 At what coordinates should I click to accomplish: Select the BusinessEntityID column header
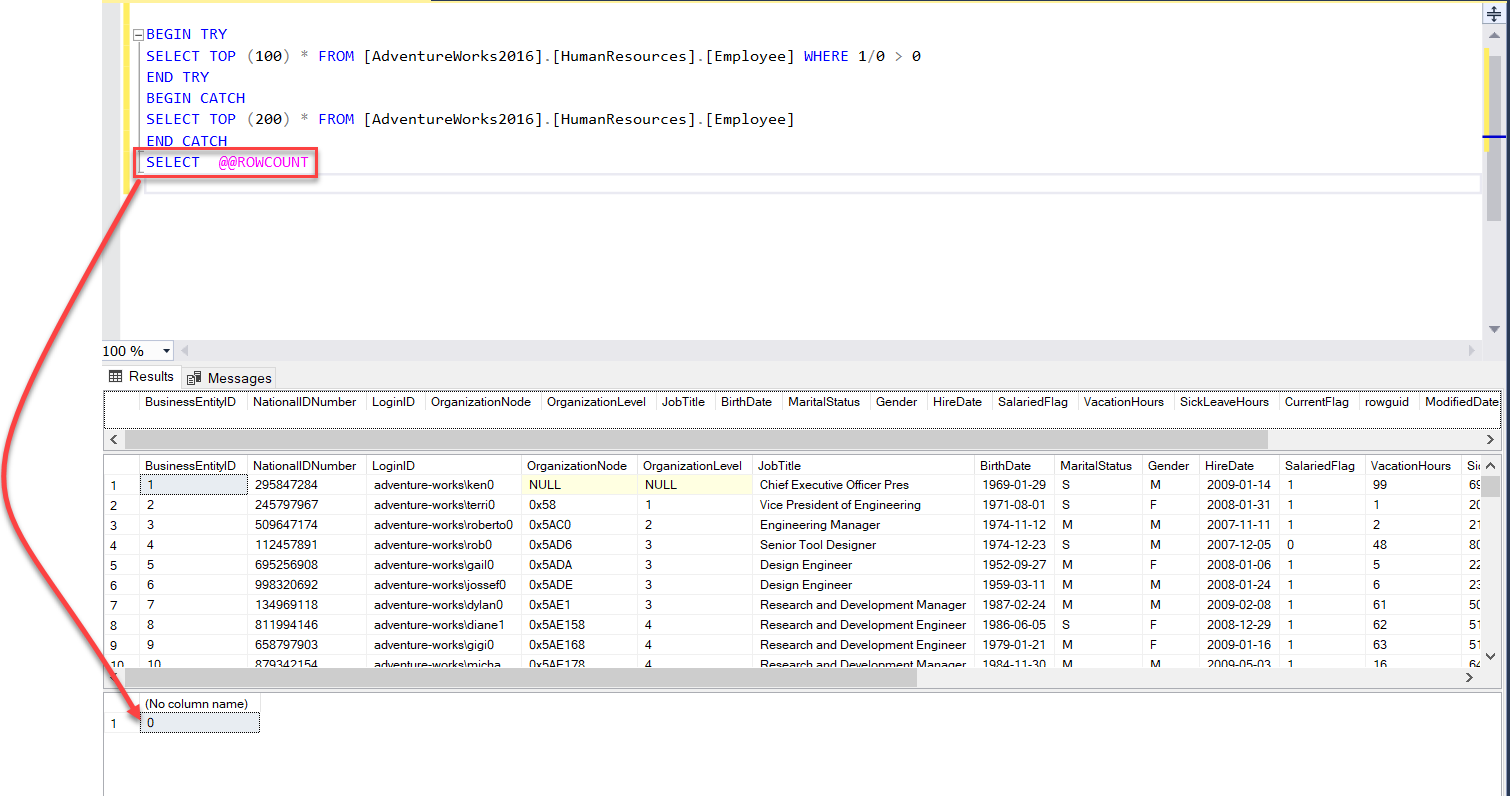coord(190,465)
